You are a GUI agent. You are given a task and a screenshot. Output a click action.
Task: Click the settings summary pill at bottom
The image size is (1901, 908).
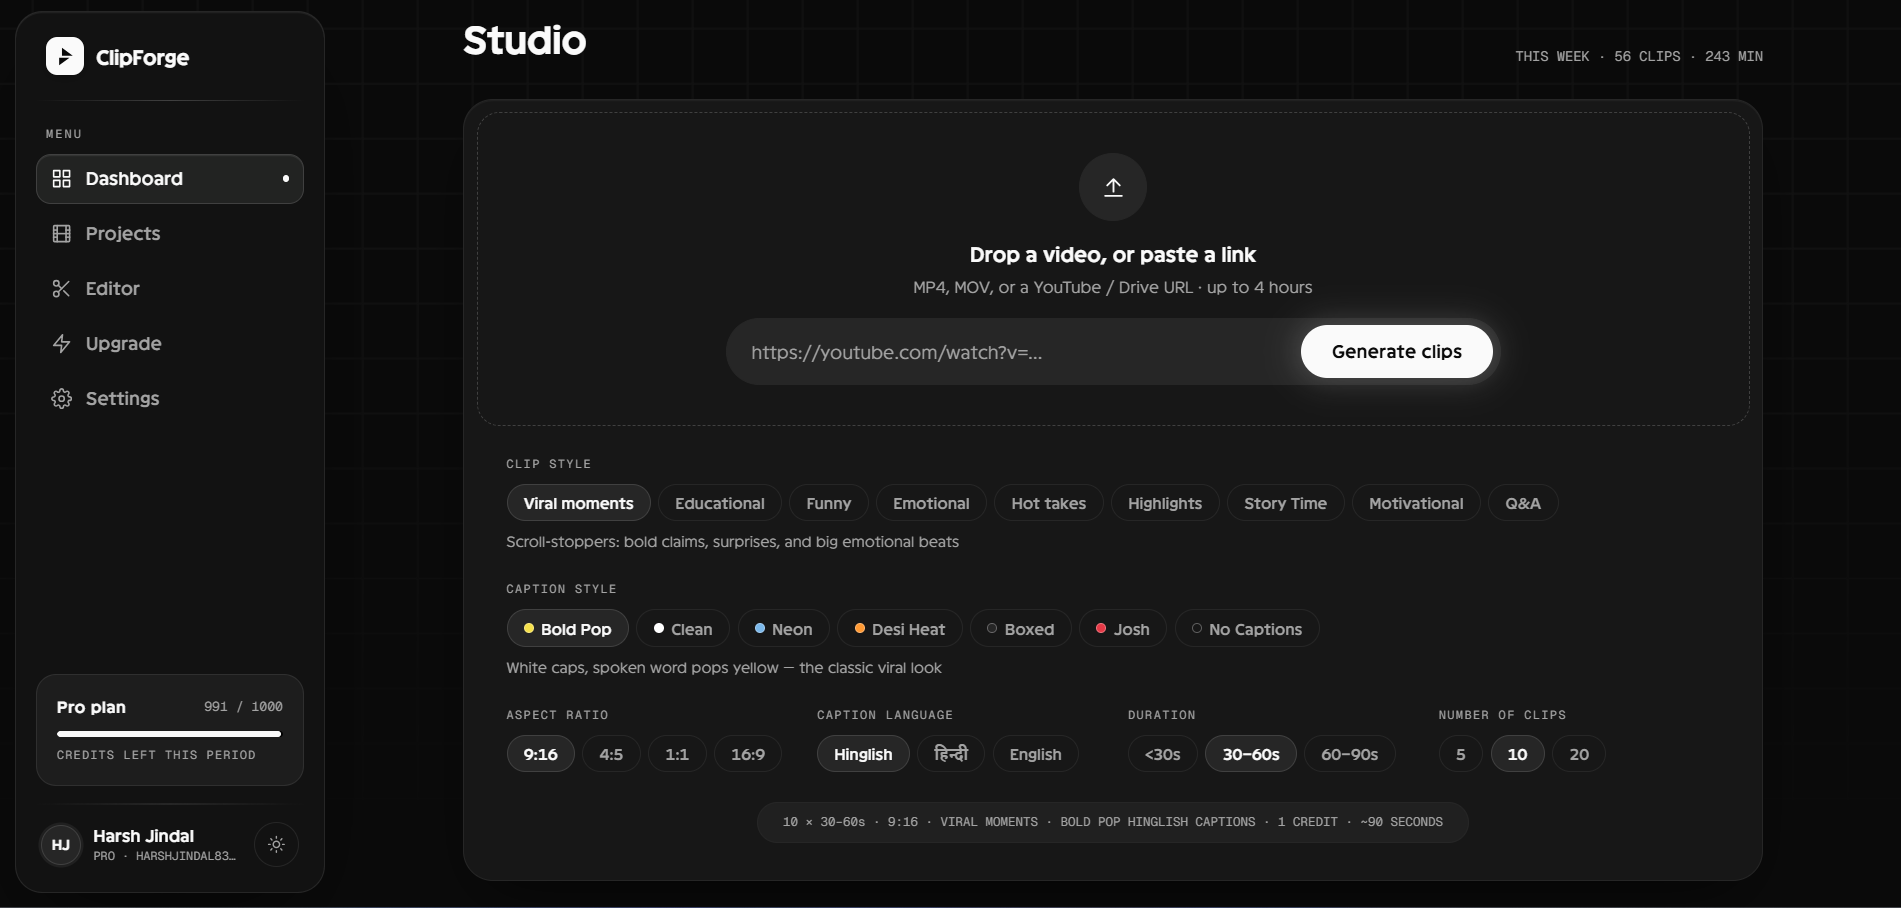[x=1112, y=822]
